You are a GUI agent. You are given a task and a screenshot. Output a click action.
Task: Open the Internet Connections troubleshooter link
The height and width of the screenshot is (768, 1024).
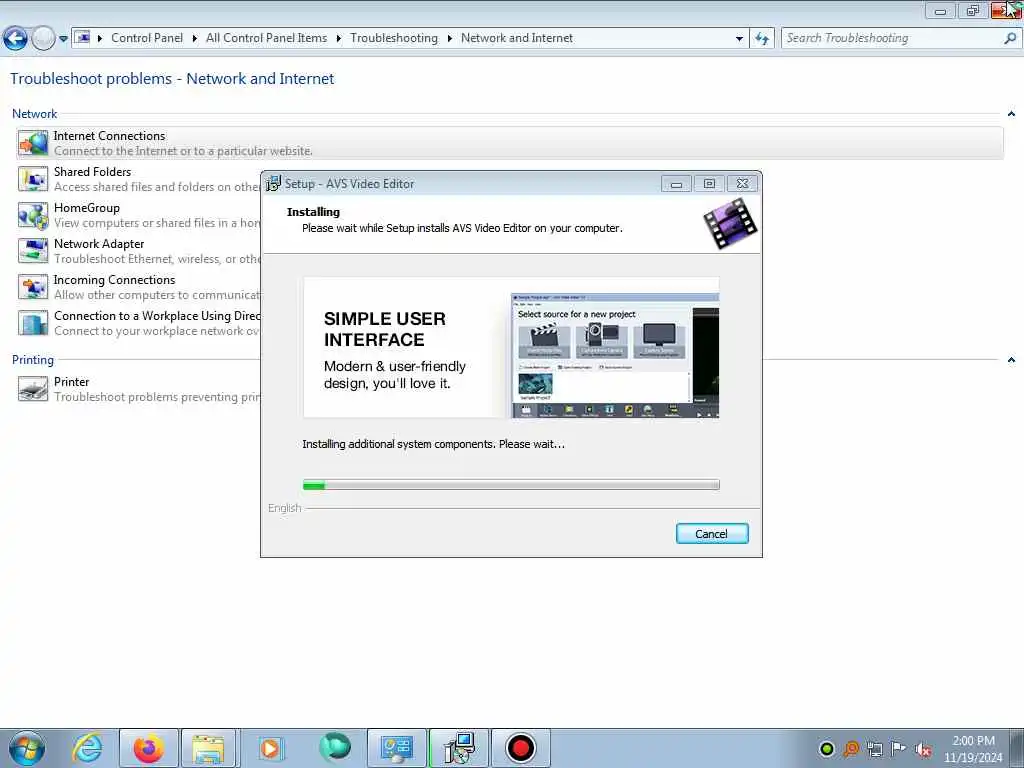[109, 136]
